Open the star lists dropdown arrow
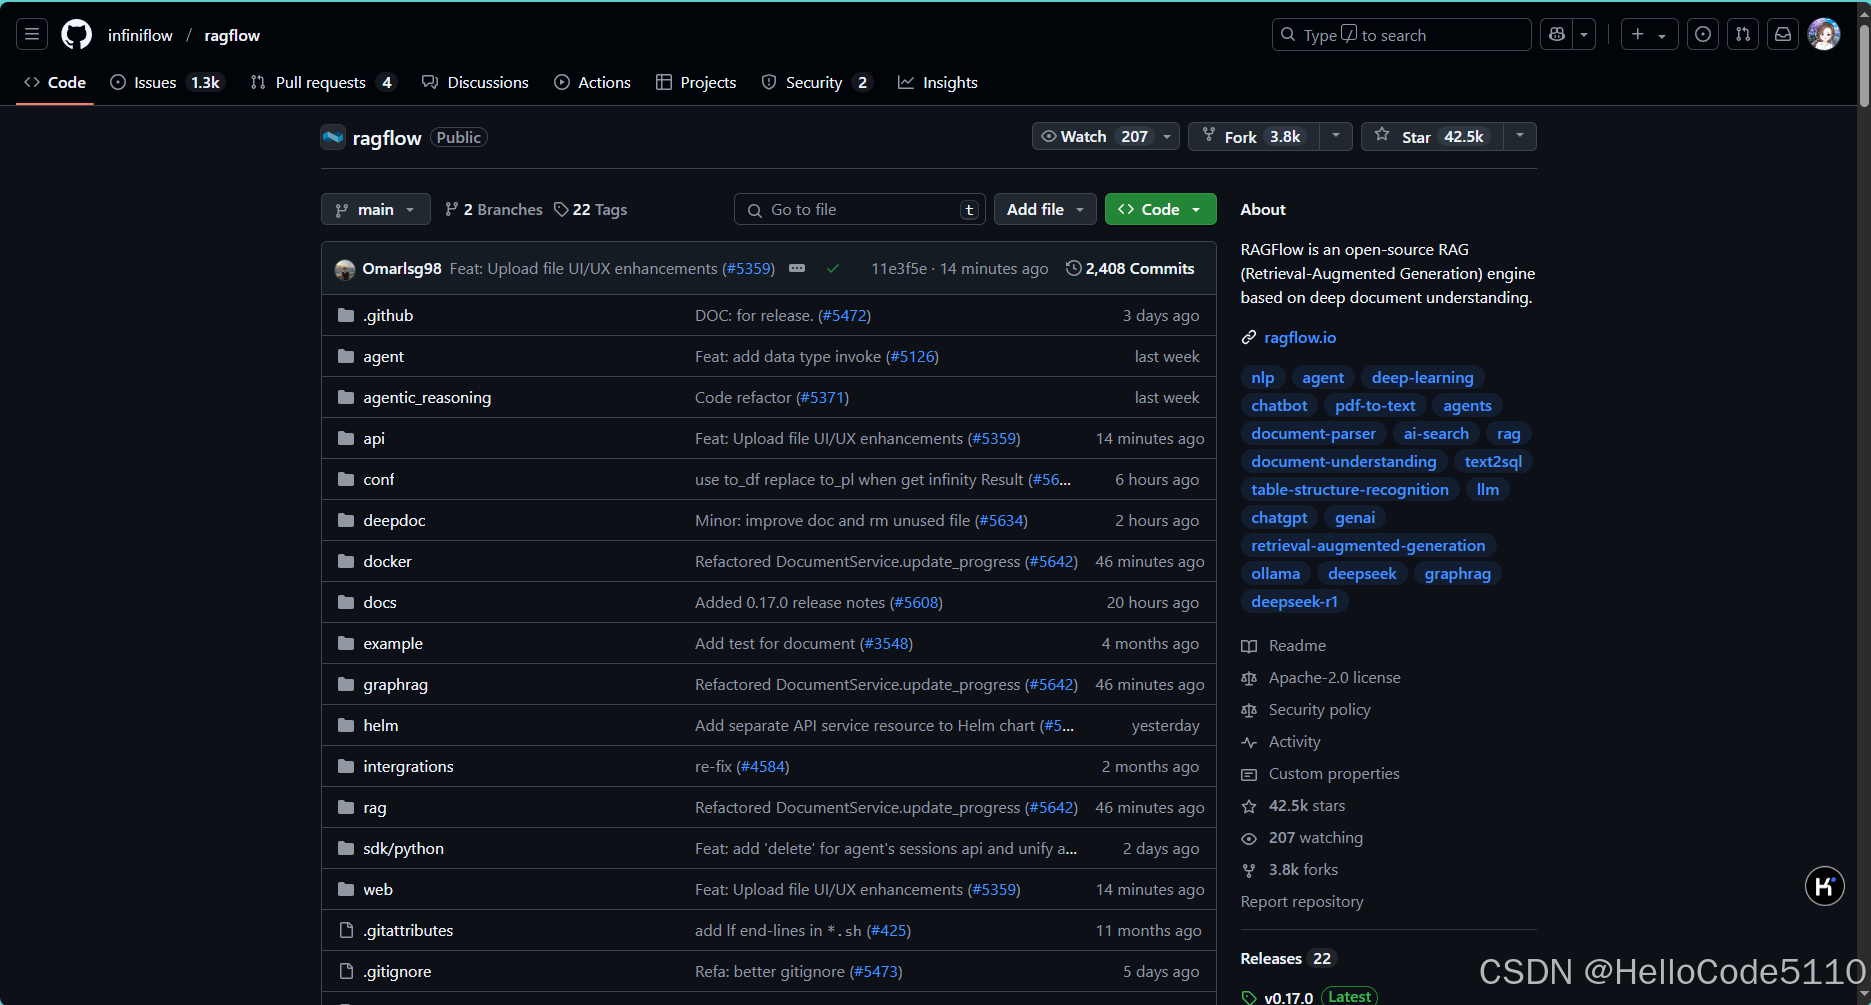 click(x=1519, y=136)
